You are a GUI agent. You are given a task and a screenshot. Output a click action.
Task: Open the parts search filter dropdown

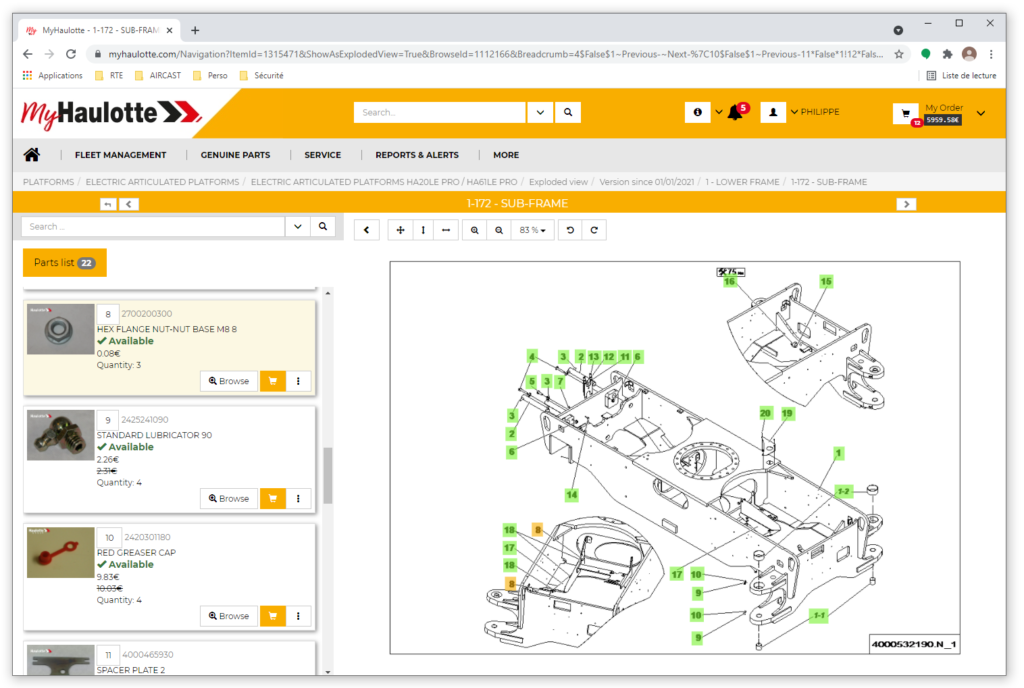[298, 227]
